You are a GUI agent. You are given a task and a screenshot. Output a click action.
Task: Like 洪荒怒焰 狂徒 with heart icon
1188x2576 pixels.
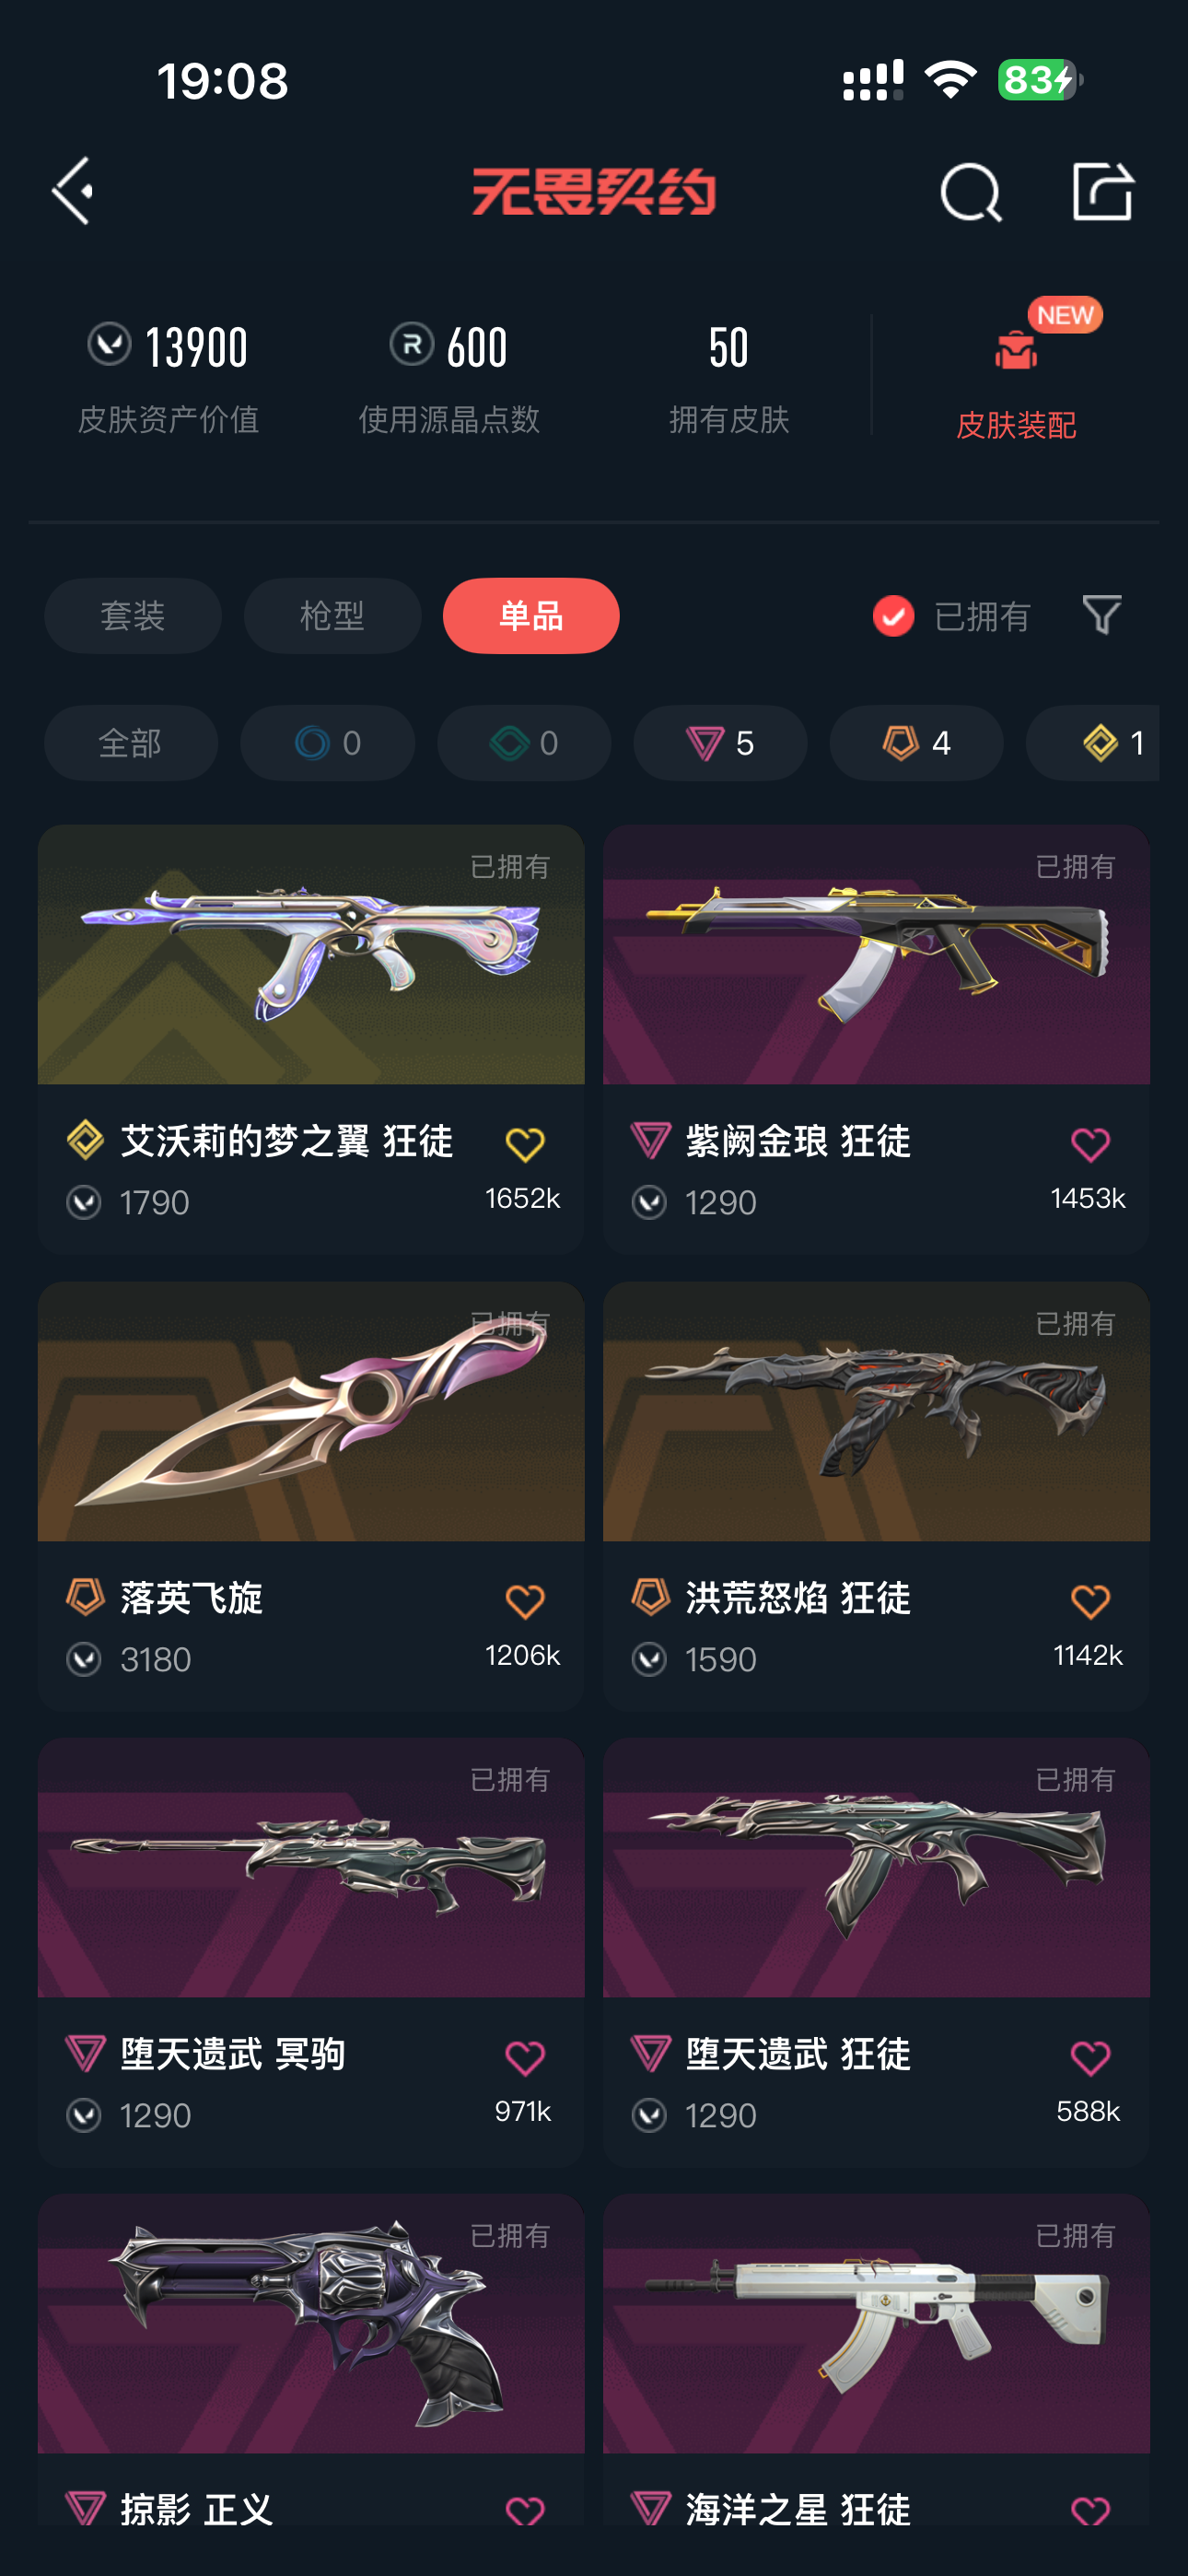(1090, 1601)
